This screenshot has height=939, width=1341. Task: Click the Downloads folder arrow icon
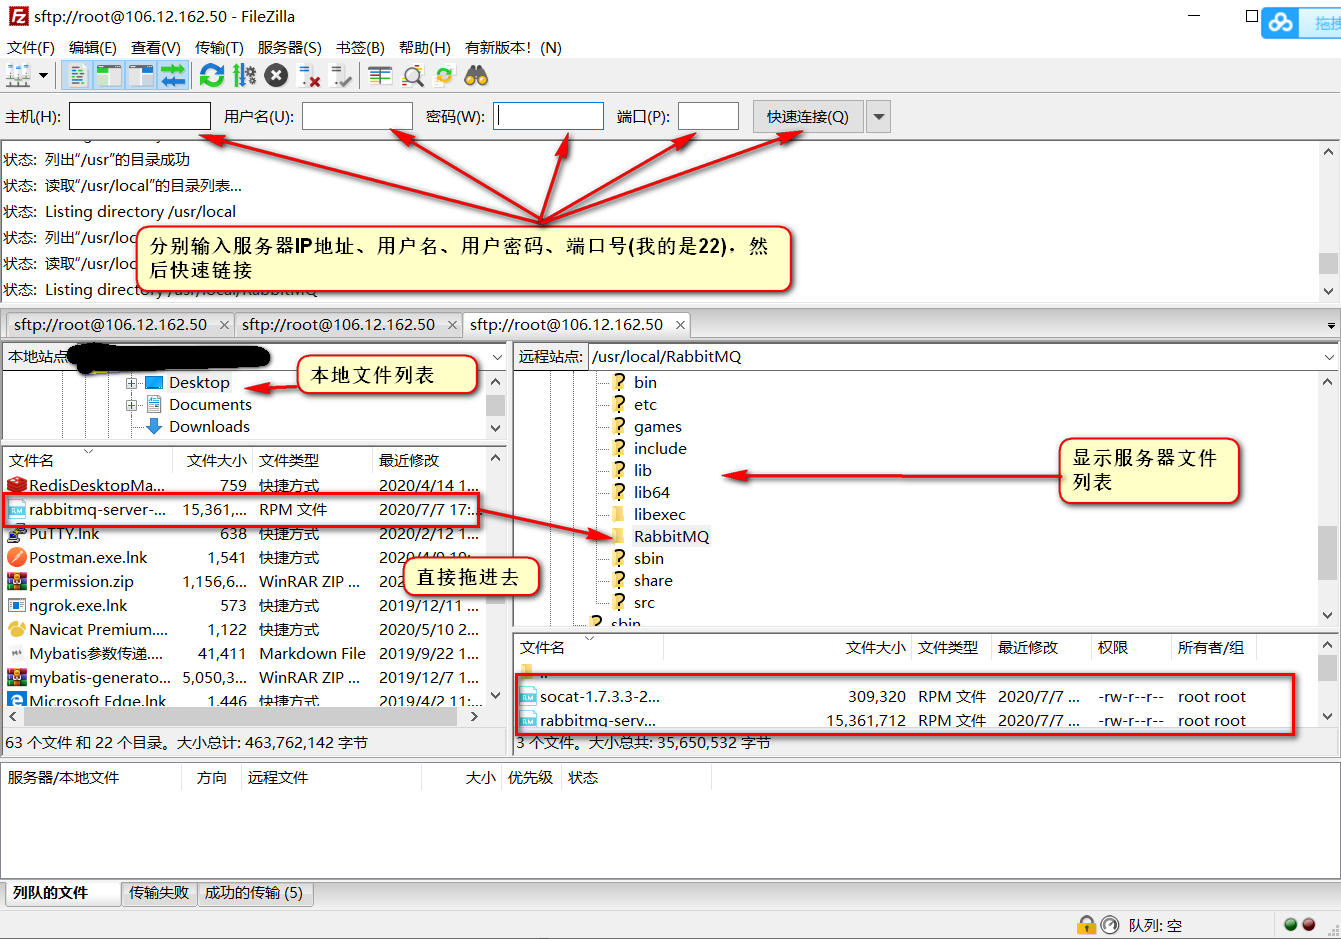[x=154, y=426]
